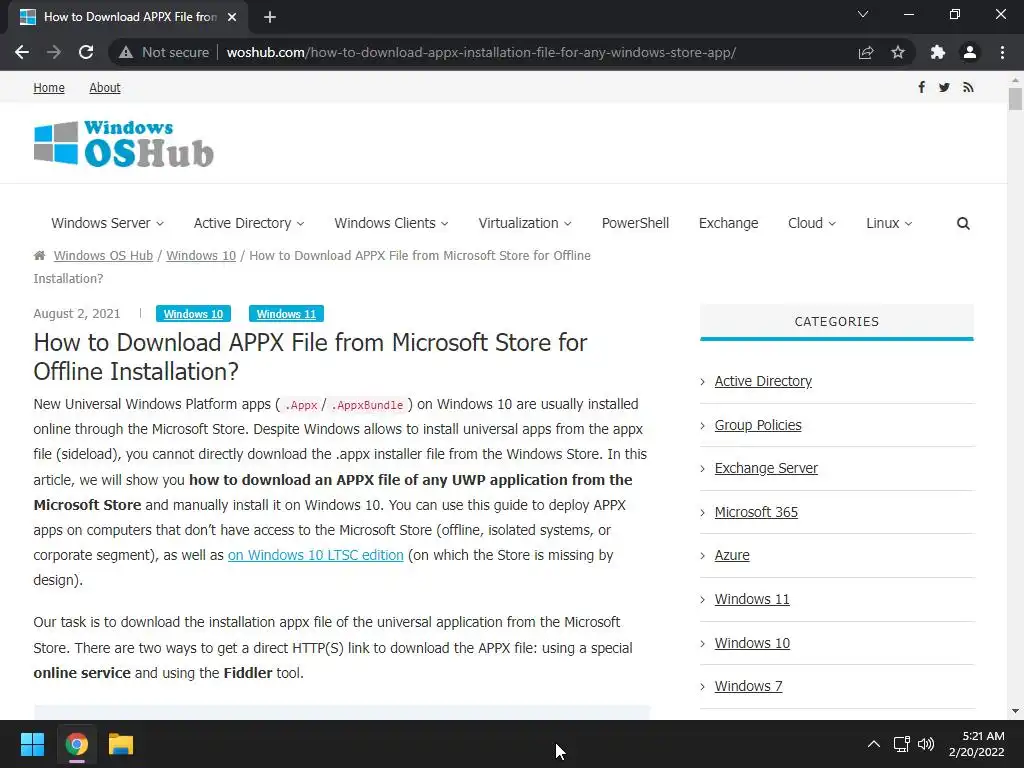Viewport: 1024px width, 768px height.
Task: Open the site search magnifier icon
Action: [x=963, y=223]
